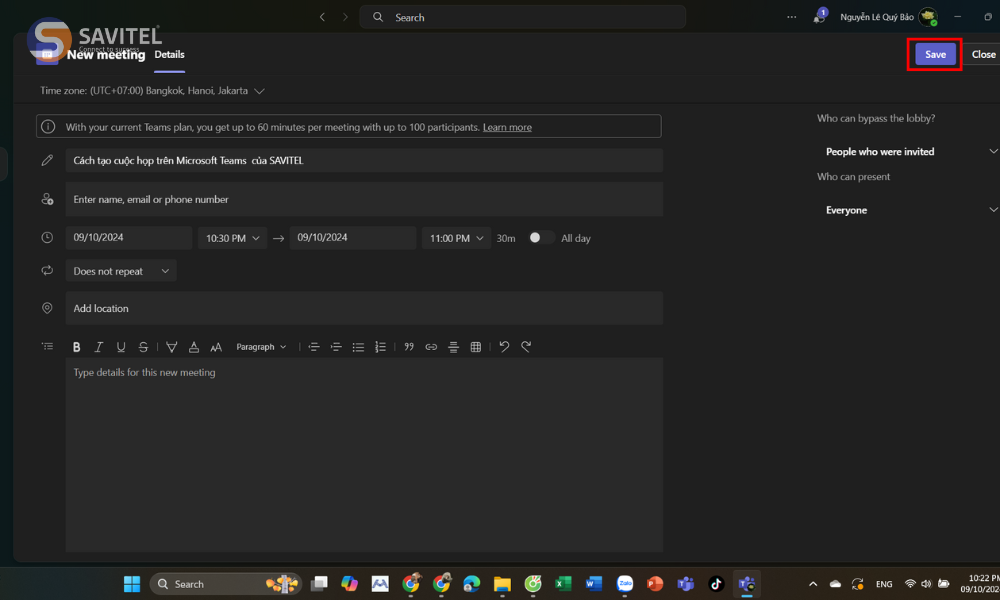The width and height of the screenshot is (1000, 600).
Task: Insert a numbered list
Action: 381,347
